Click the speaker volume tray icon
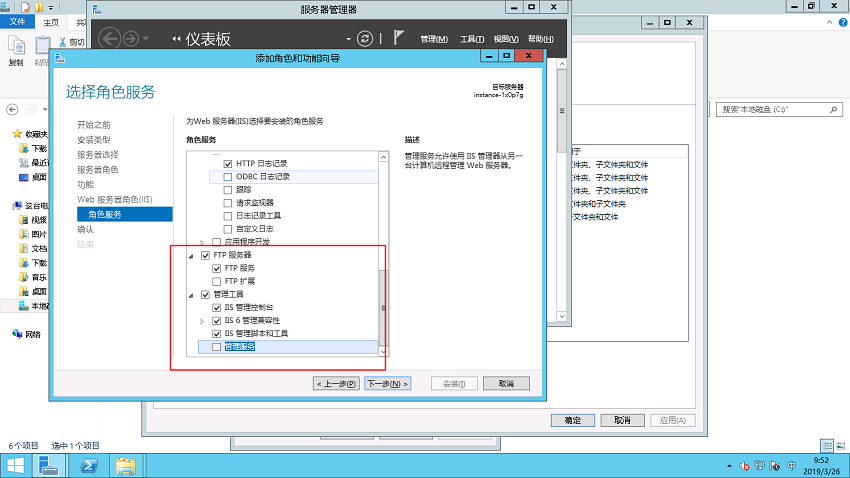This screenshot has width=850, height=478. tap(744, 466)
